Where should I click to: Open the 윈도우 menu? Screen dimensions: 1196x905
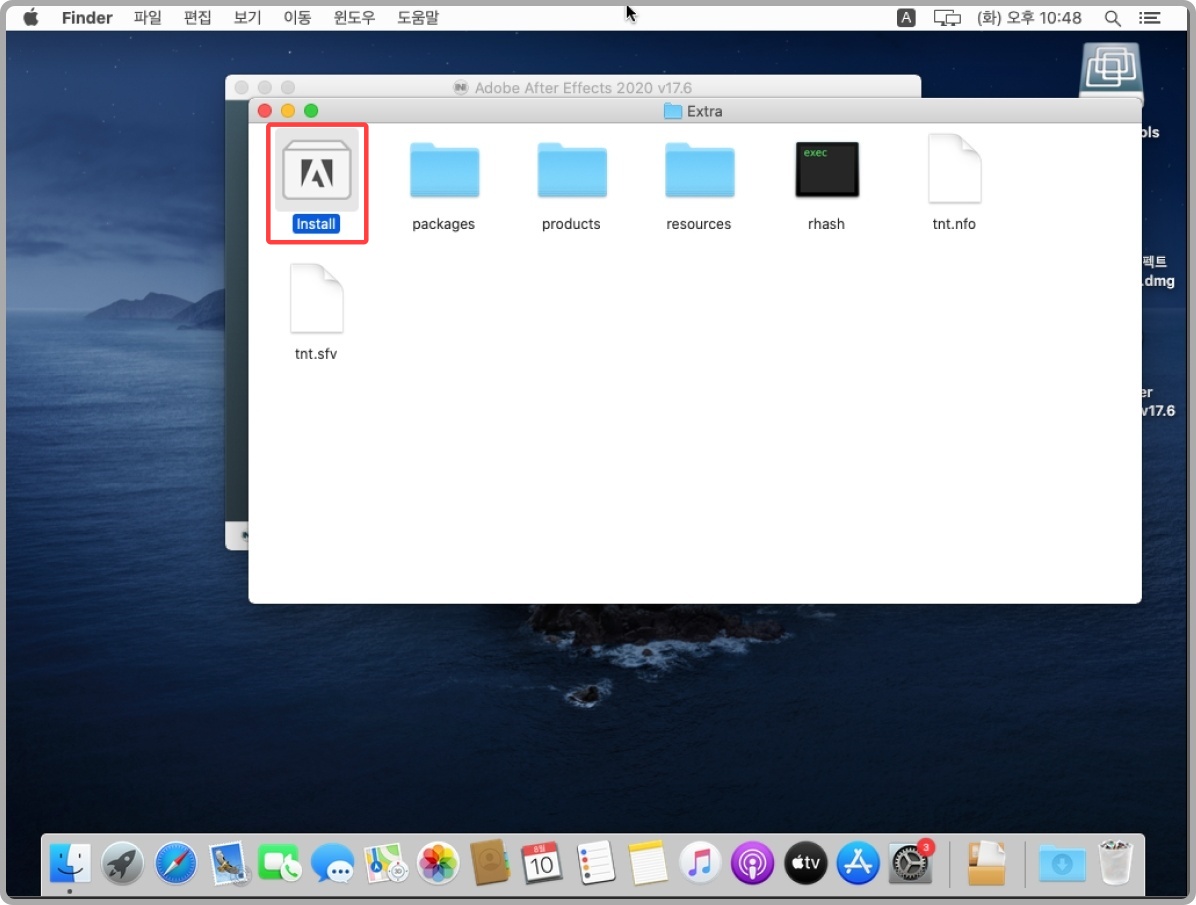click(354, 18)
